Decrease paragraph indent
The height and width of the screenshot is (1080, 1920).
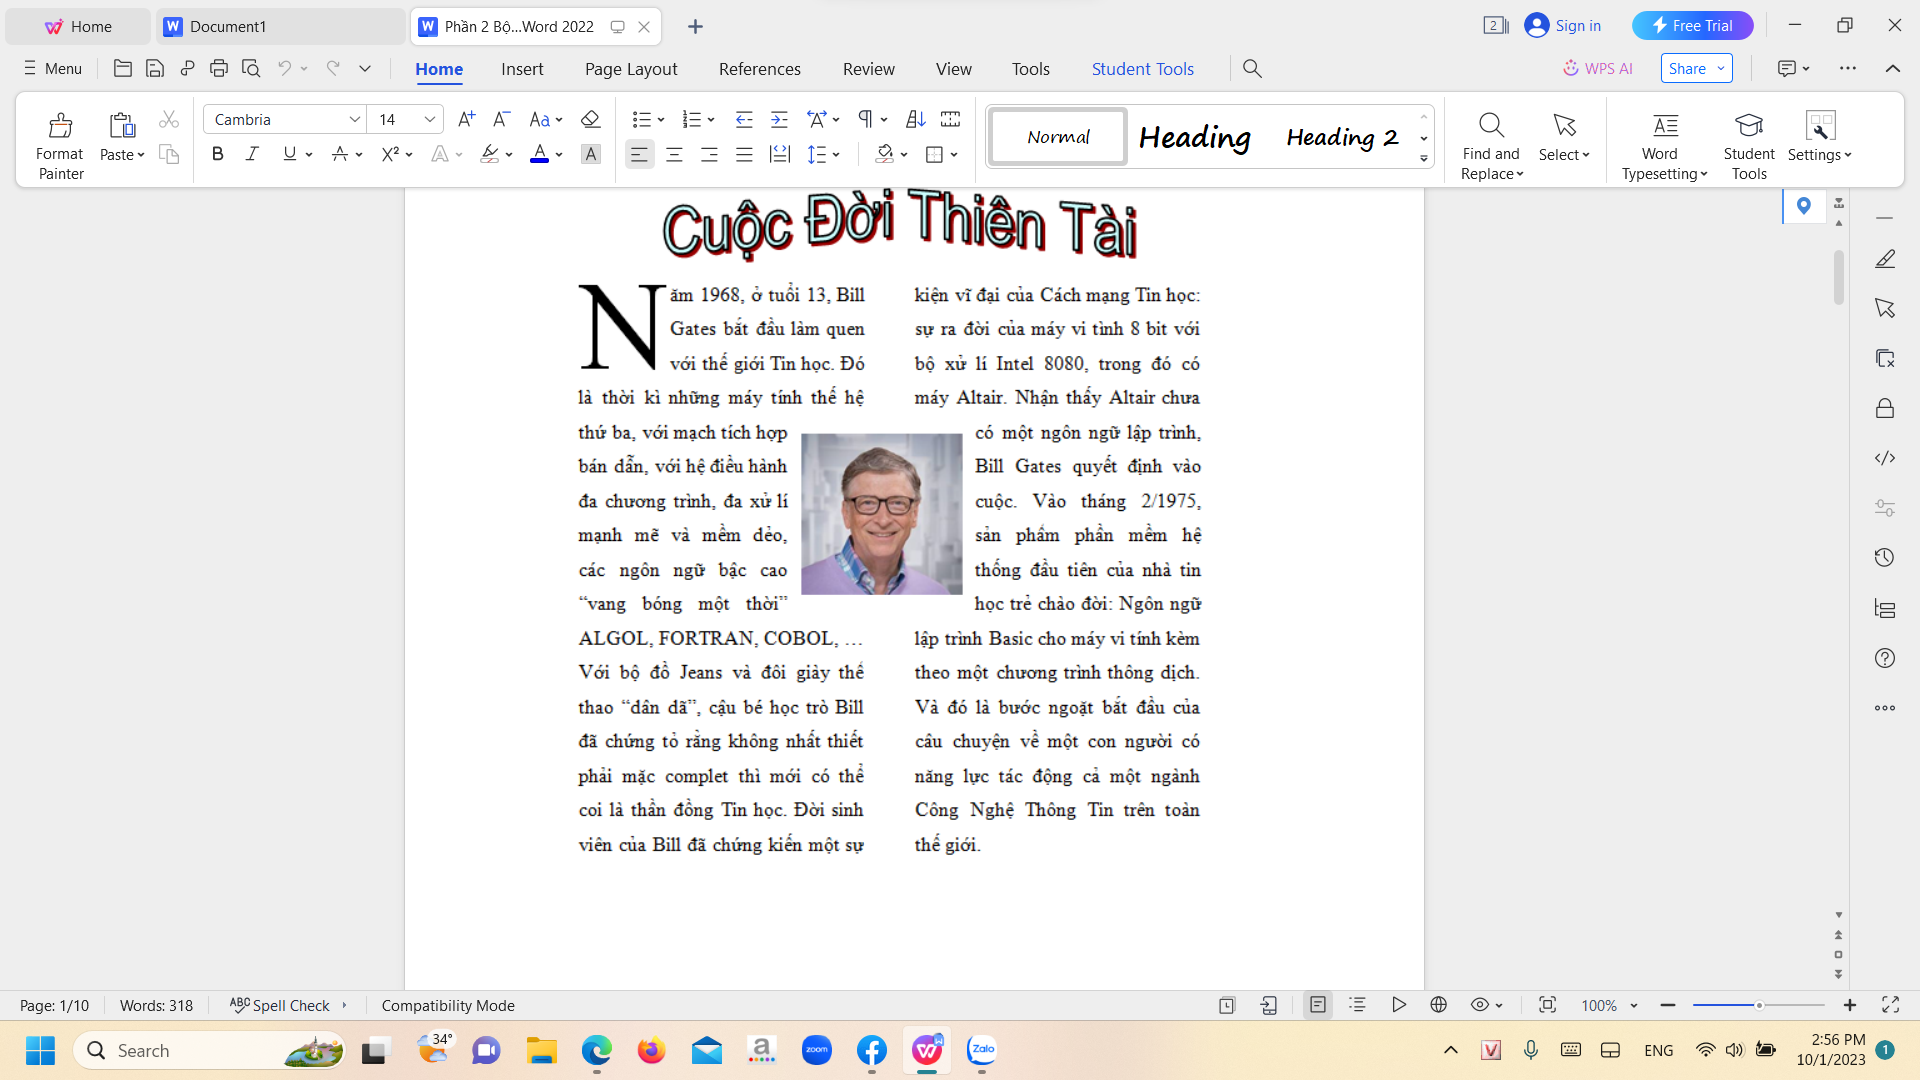[744, 120]
